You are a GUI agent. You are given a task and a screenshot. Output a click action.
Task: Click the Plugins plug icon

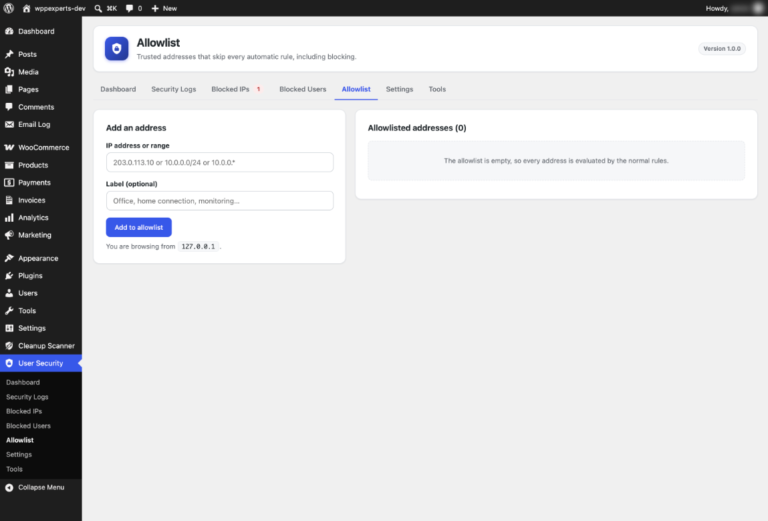pyautogui.click(x=9, y=276)
